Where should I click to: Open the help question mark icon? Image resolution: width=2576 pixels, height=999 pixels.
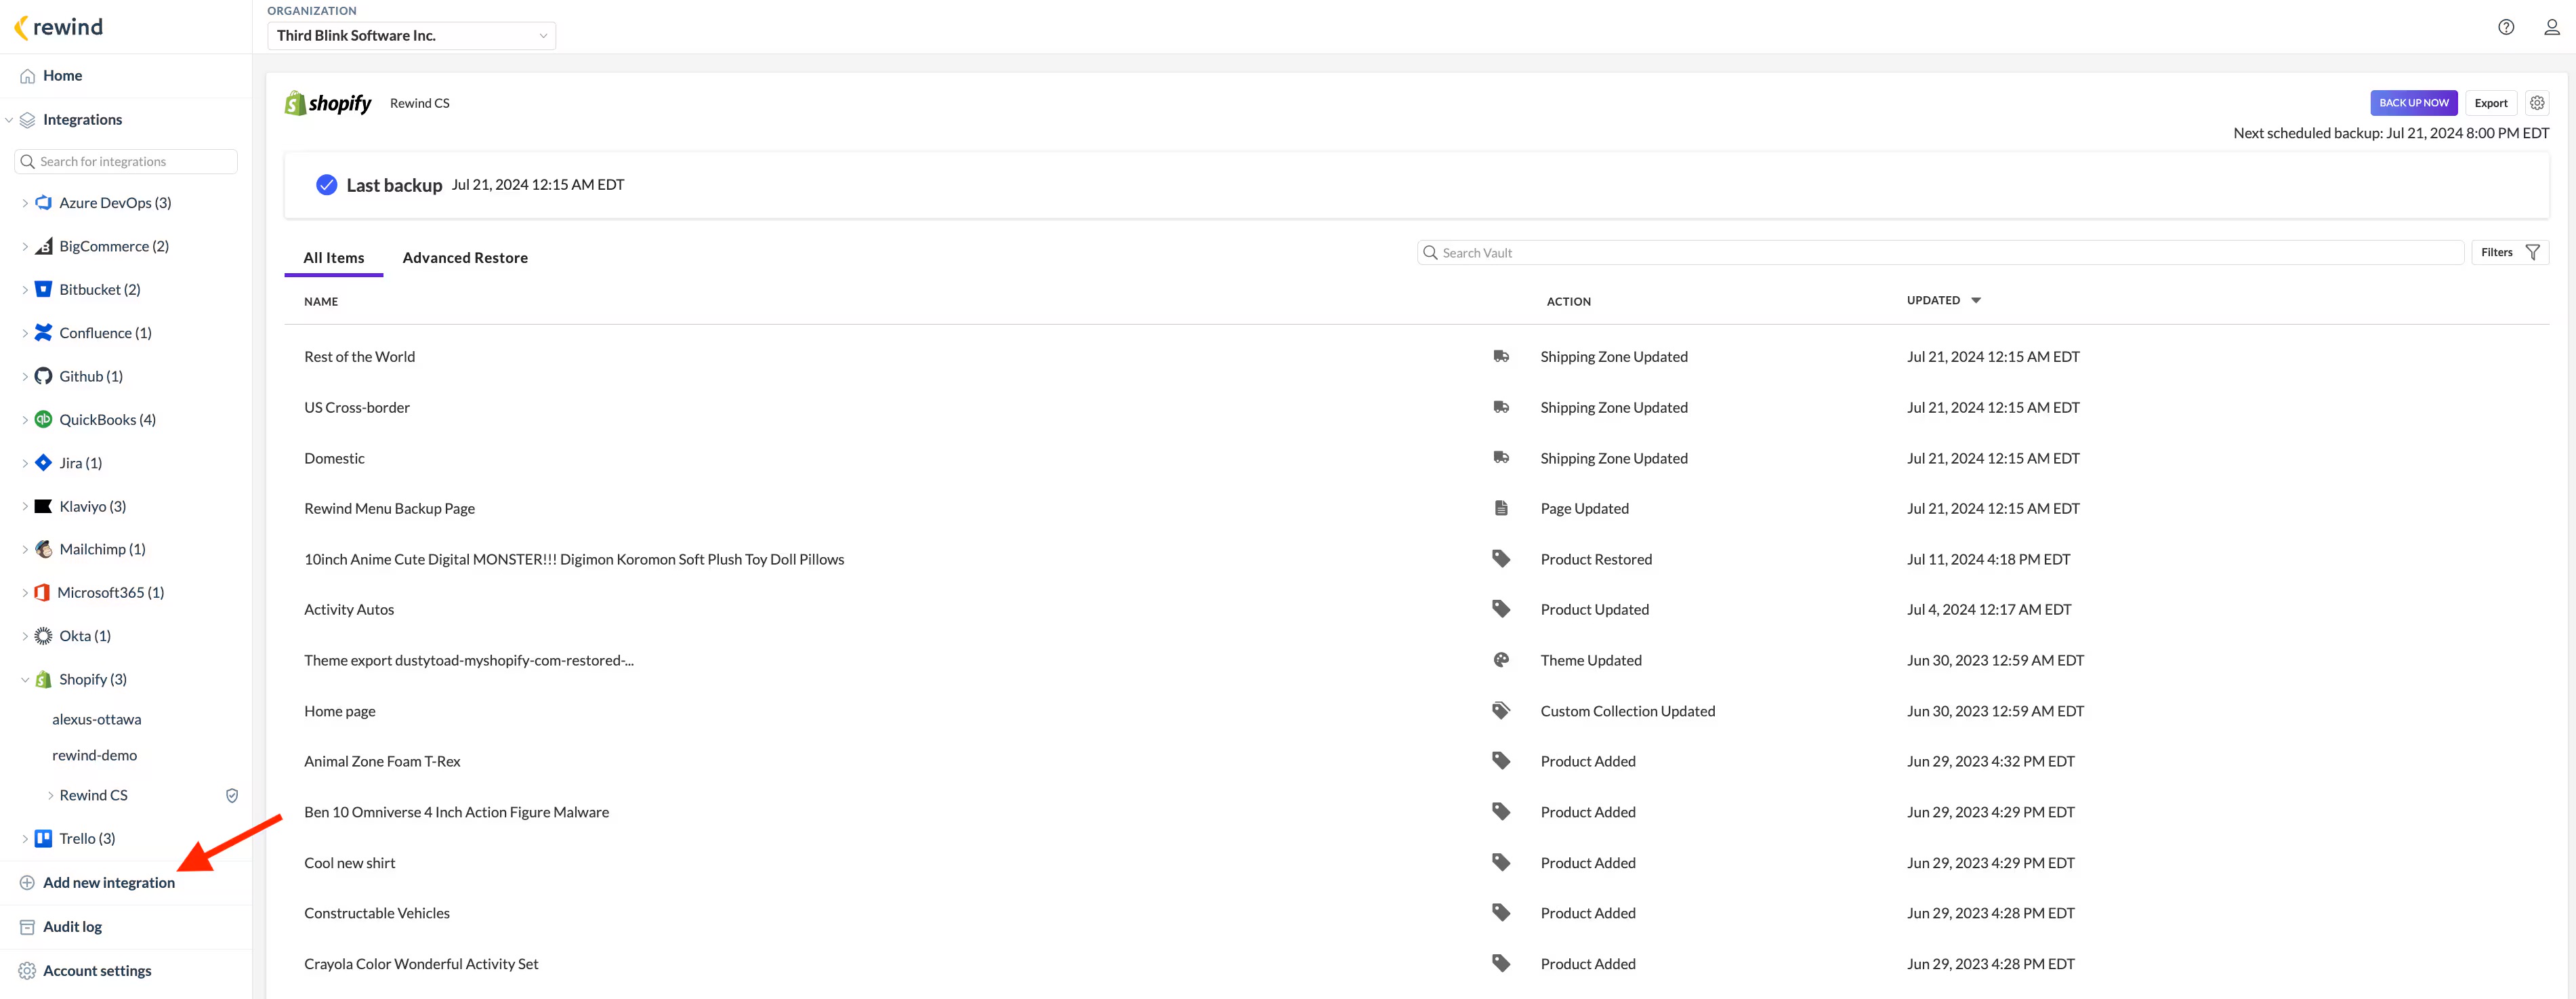click(2505, 27)
